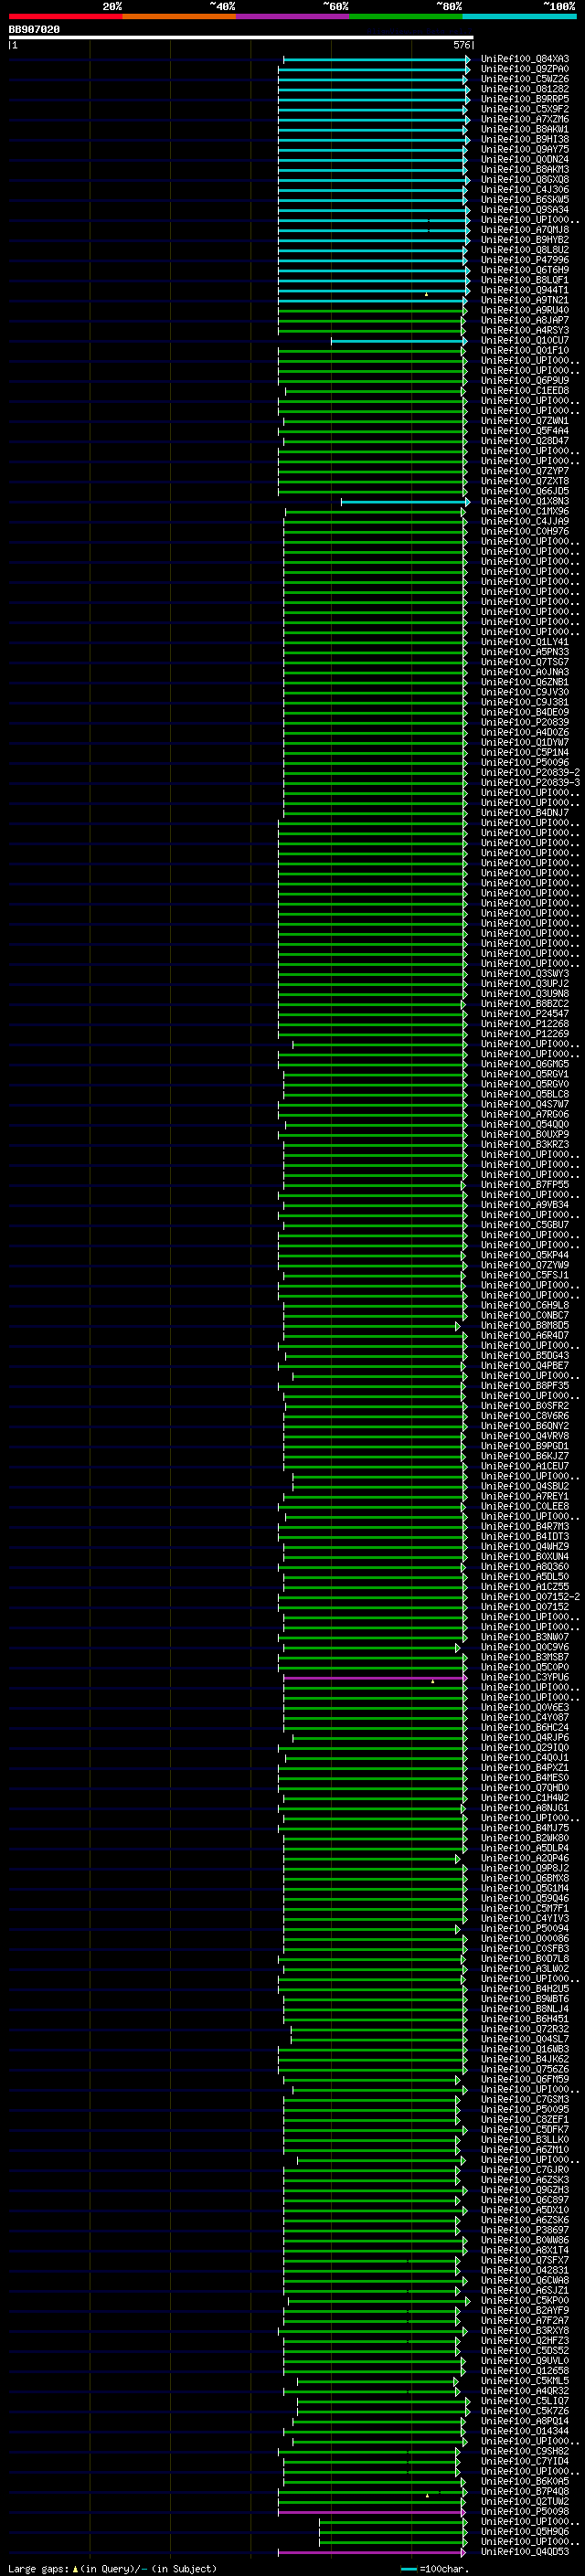The width and height of the screenshot is (585, 2576).
Task: Click the red ~20% identity legend bar
Action: coord(65,16)
